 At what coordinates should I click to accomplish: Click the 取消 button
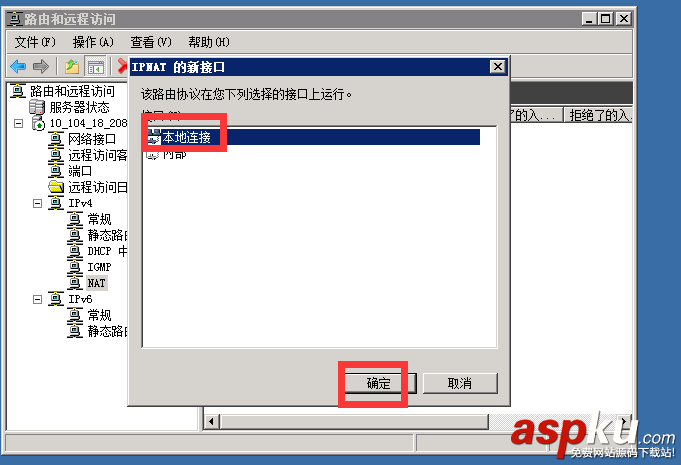[x=460, y=383]
